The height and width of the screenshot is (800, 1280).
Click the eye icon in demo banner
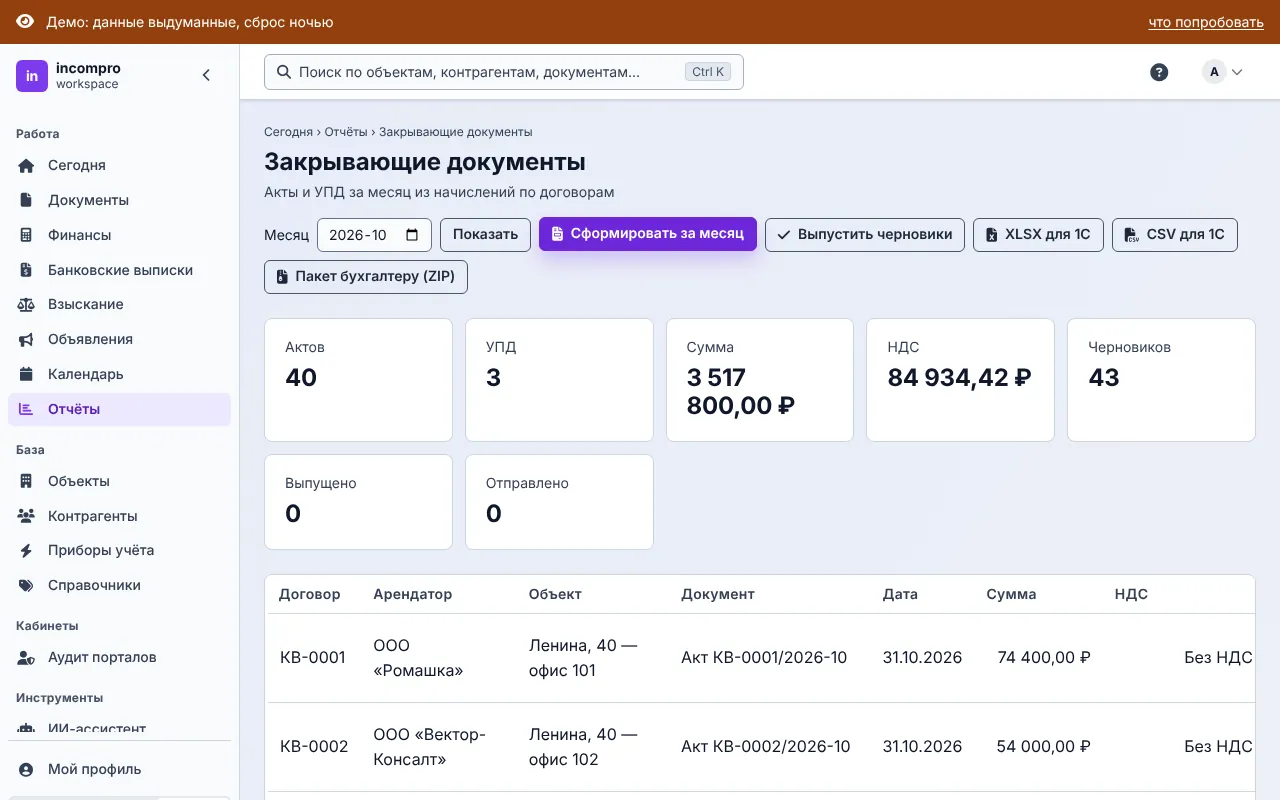click(x=25, y=22)
